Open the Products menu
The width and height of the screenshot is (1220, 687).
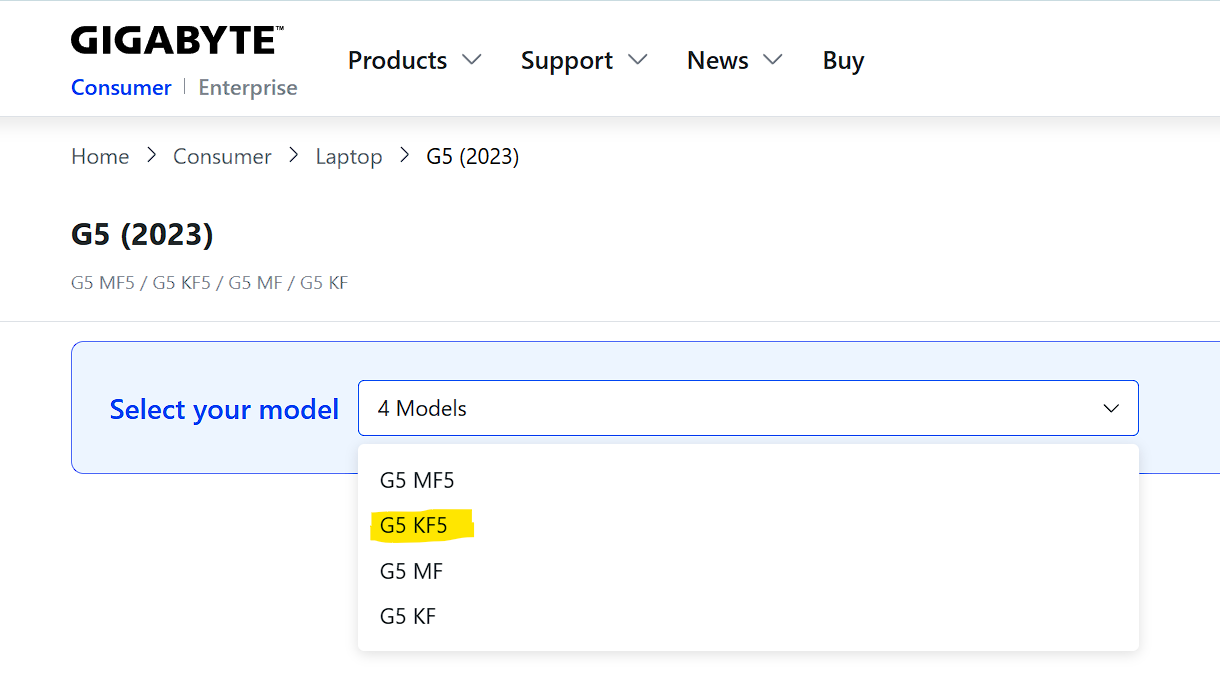397,61
